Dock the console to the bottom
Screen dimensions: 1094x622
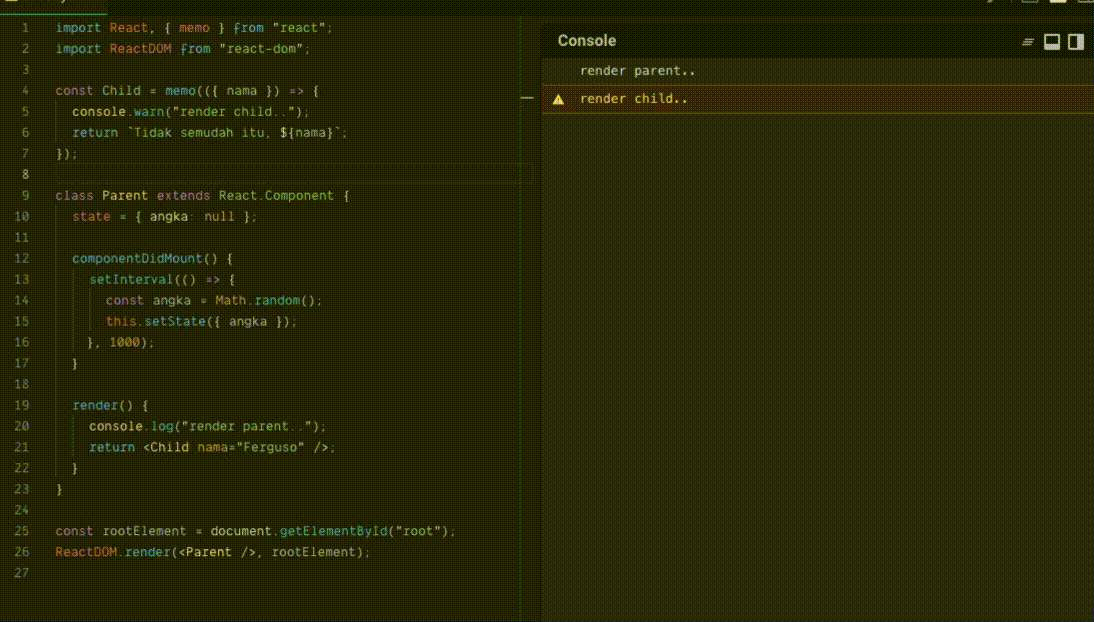[x=1052, y=42]
